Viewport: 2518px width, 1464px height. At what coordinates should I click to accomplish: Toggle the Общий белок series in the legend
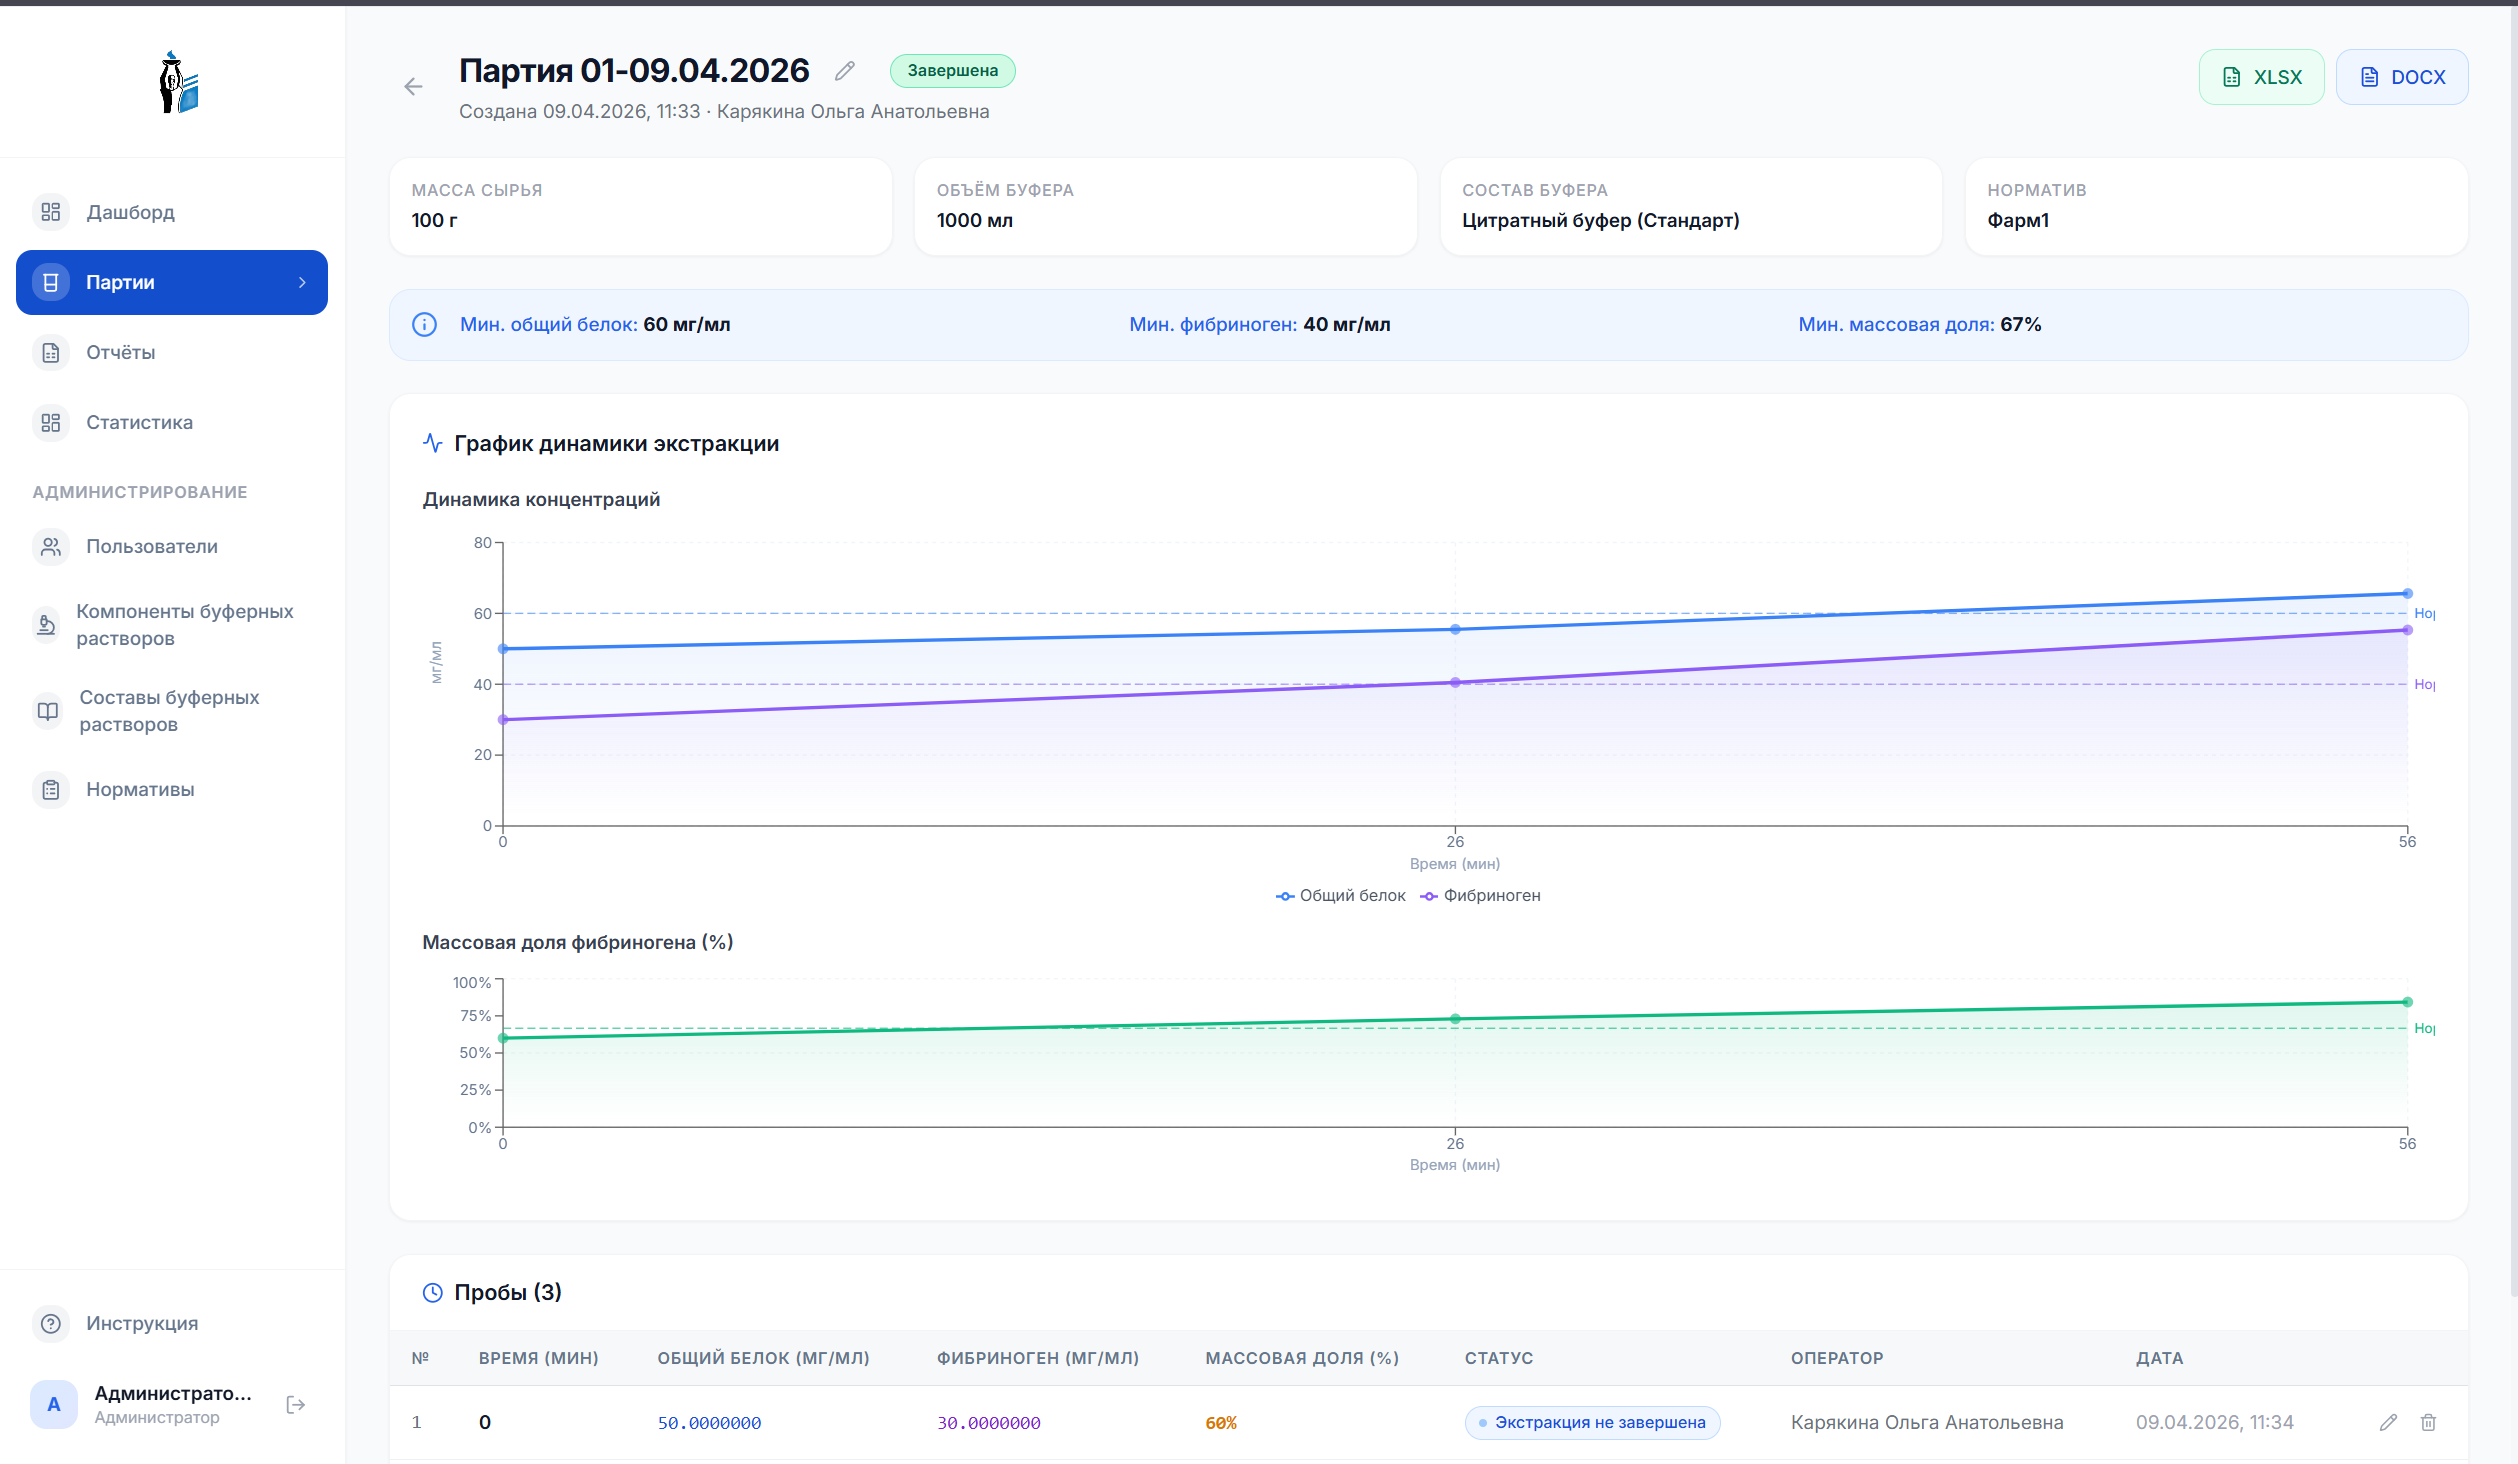[1341, 895]
